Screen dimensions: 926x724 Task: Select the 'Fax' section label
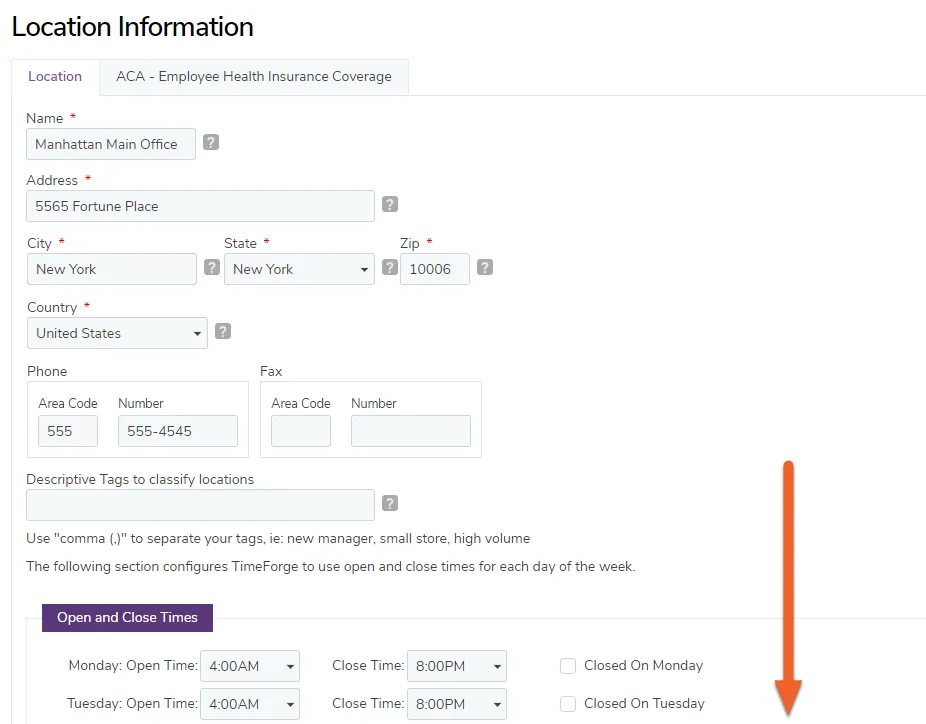coord(271,371)
